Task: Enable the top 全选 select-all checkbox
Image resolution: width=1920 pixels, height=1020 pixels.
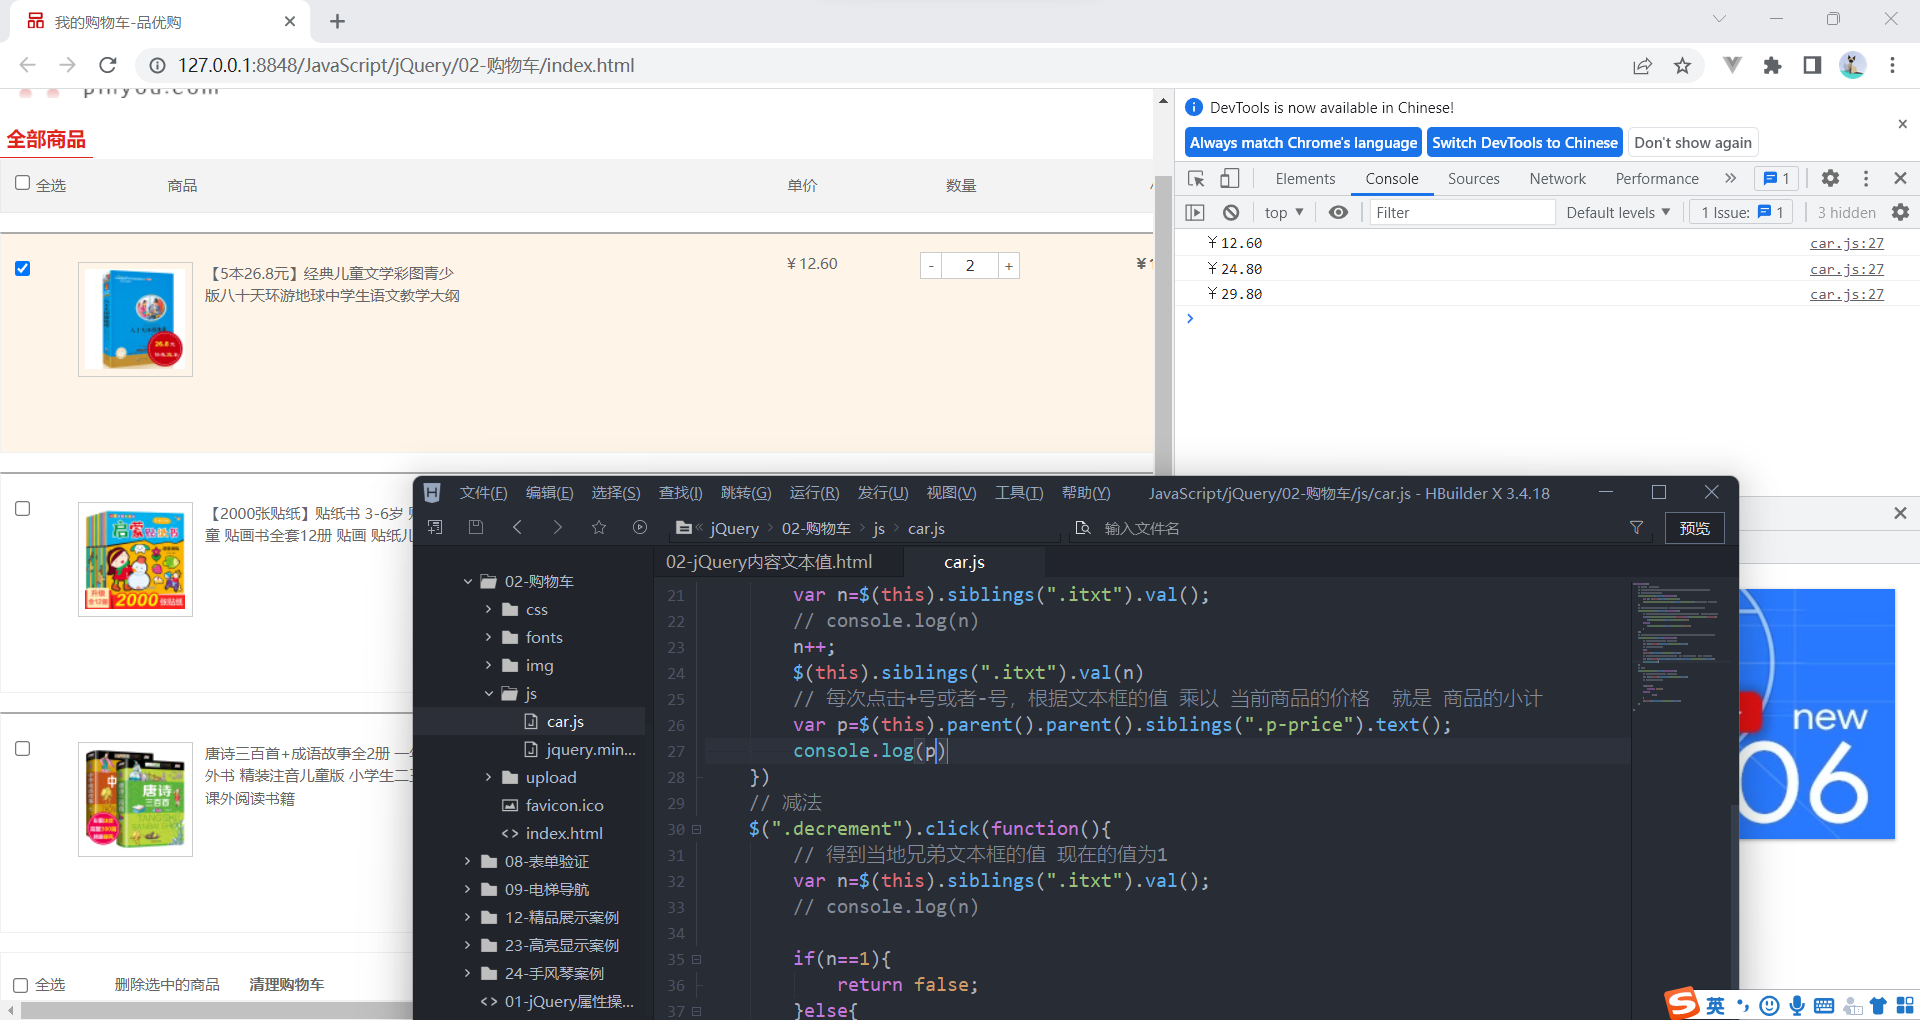Action: [x=21, y=182]
